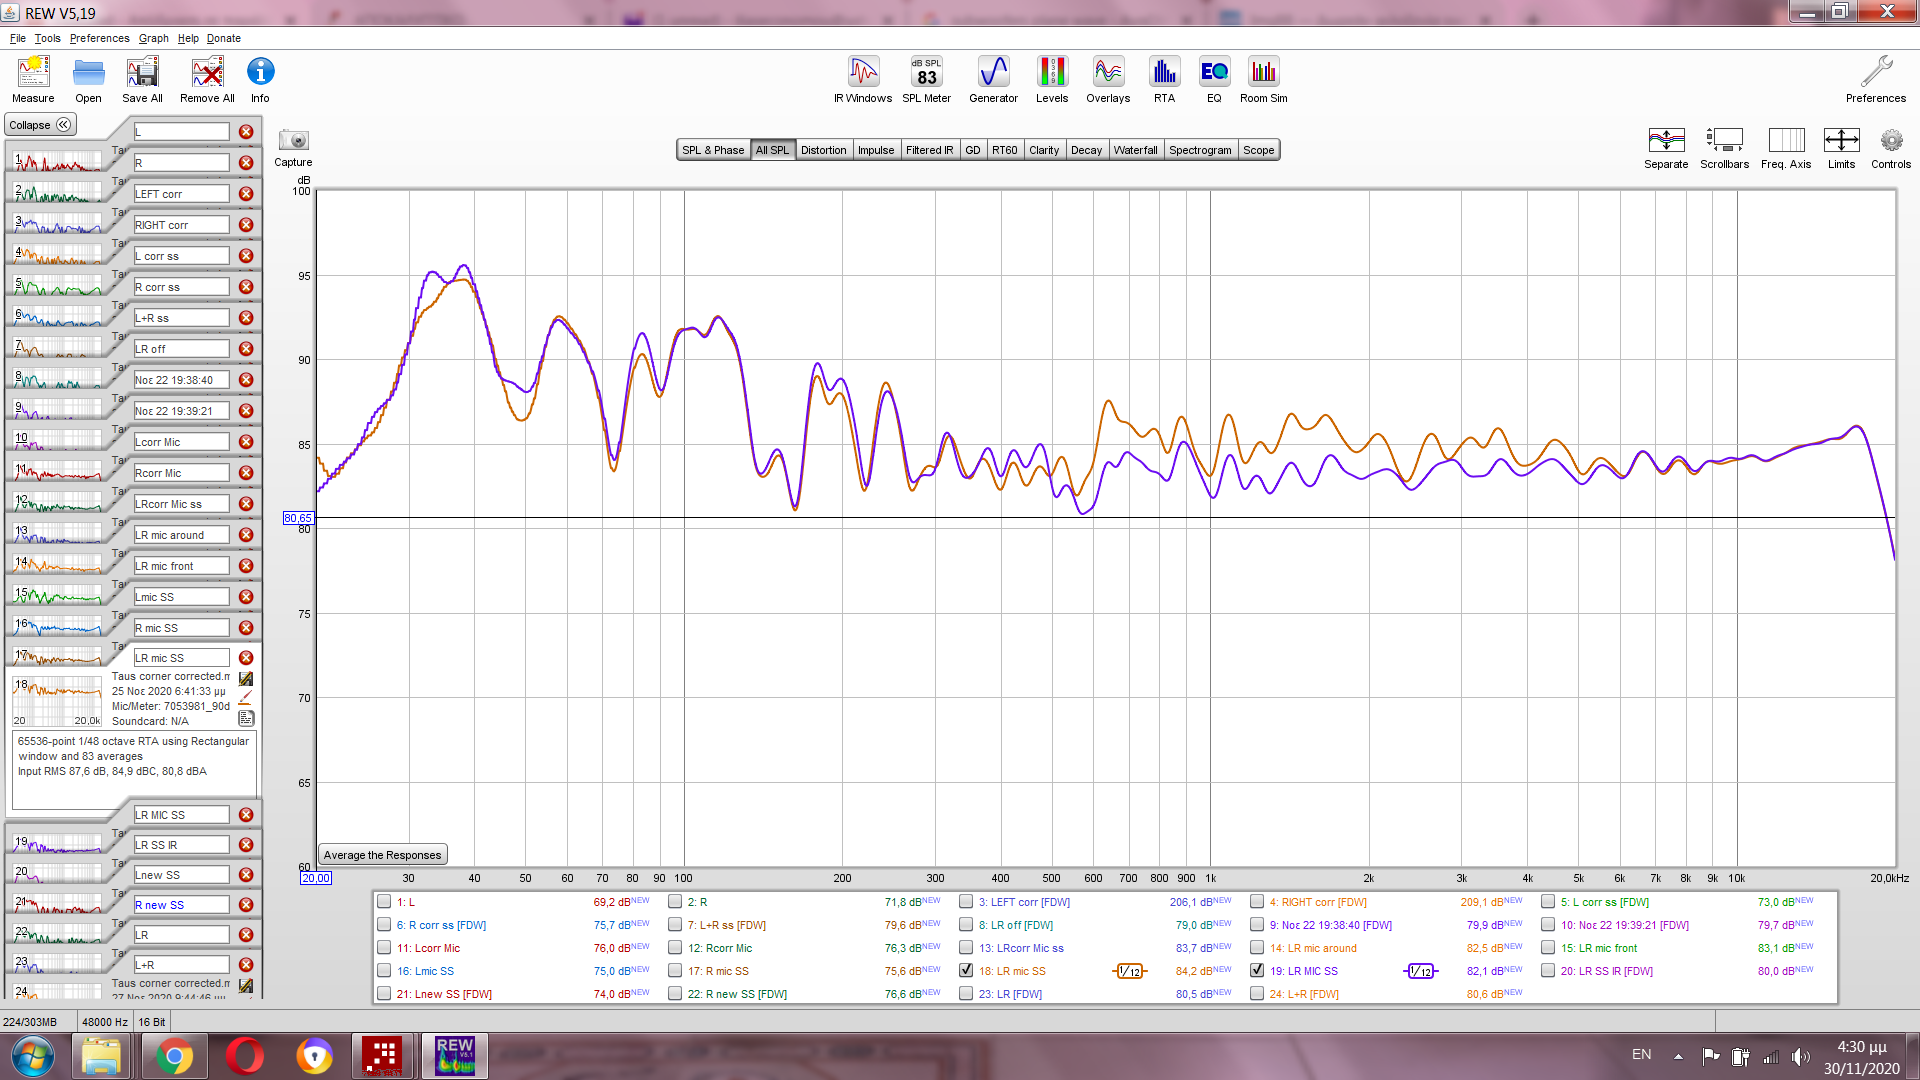Click the Remove All icon
This screenshot has height=1080, width=1920.
click(207, 79)
